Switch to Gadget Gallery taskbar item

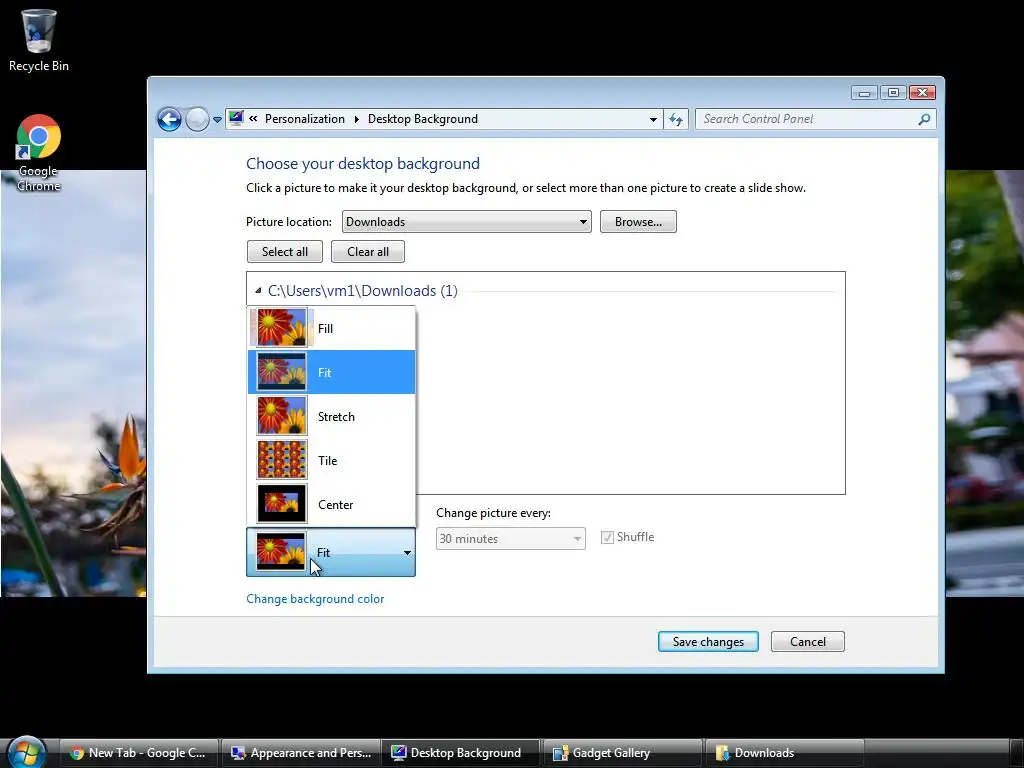(623, 753)
